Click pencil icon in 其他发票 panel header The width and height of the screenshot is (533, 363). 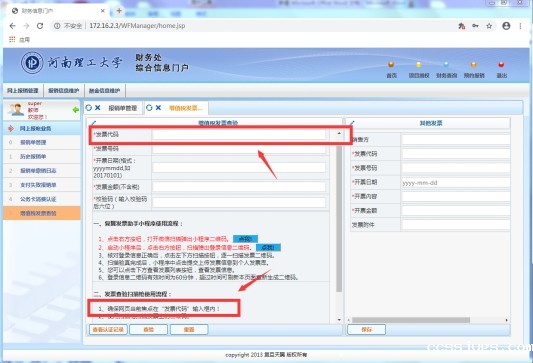(352, 122)
